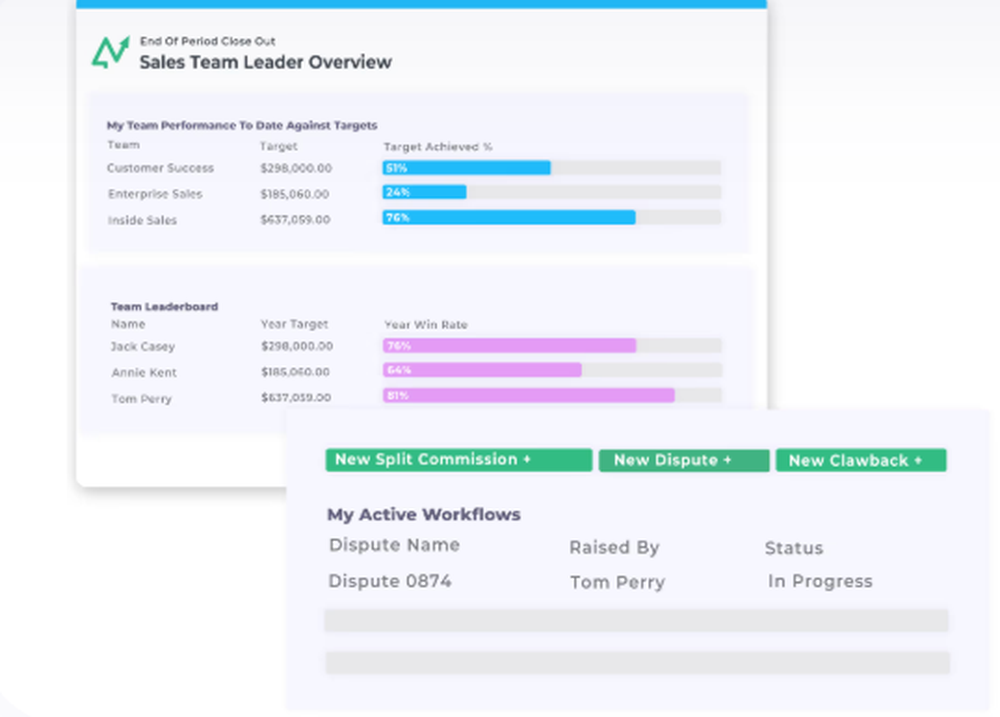
Task: Click the 24% progress bar for Enterprise Sales
Action: (425, 191)
